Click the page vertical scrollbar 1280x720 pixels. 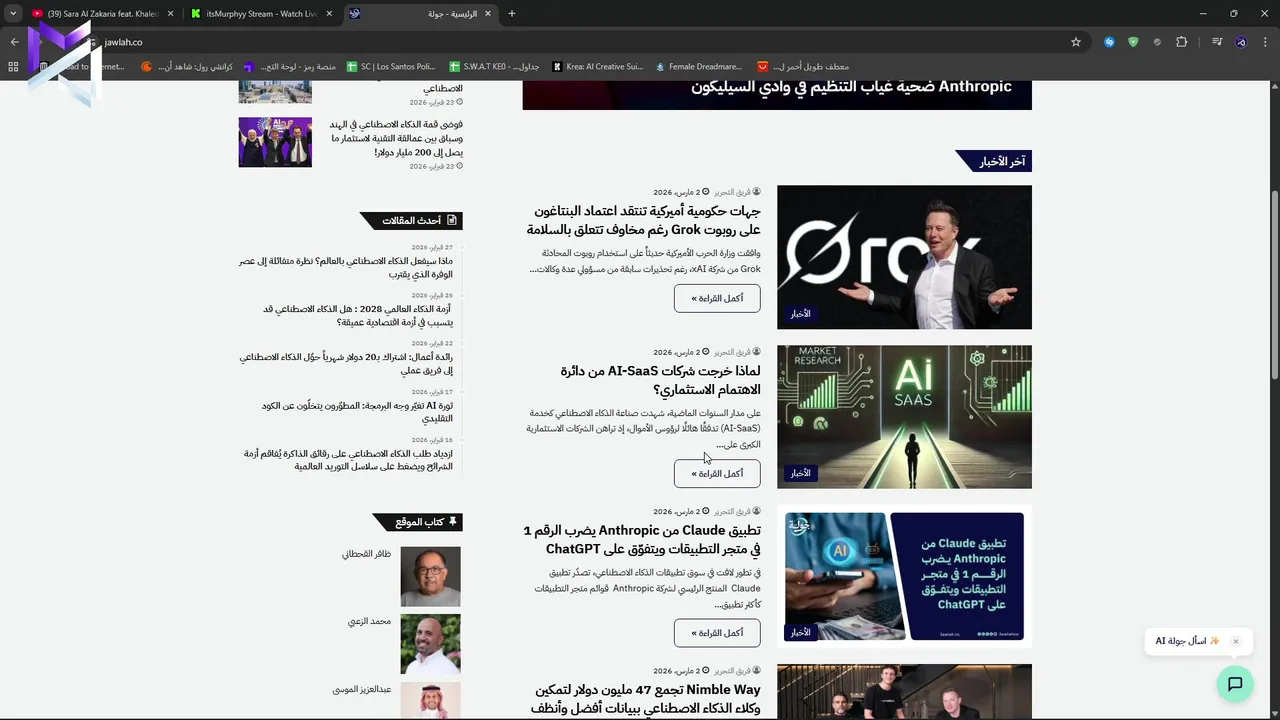click(x=1275, y=285)
